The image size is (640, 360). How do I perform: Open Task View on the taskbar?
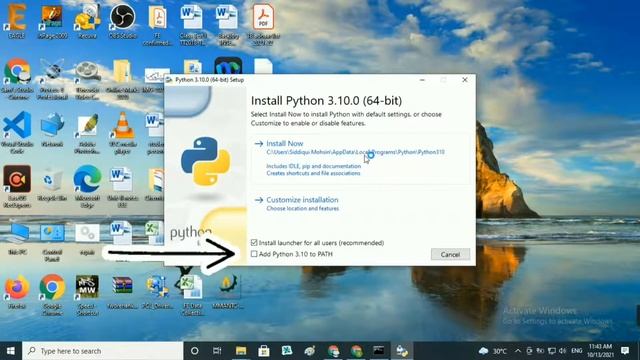pos(217,351)
